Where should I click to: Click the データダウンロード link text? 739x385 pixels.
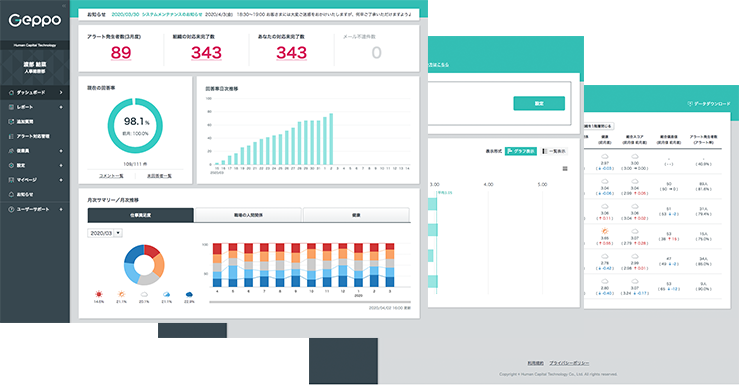point(712,104)
